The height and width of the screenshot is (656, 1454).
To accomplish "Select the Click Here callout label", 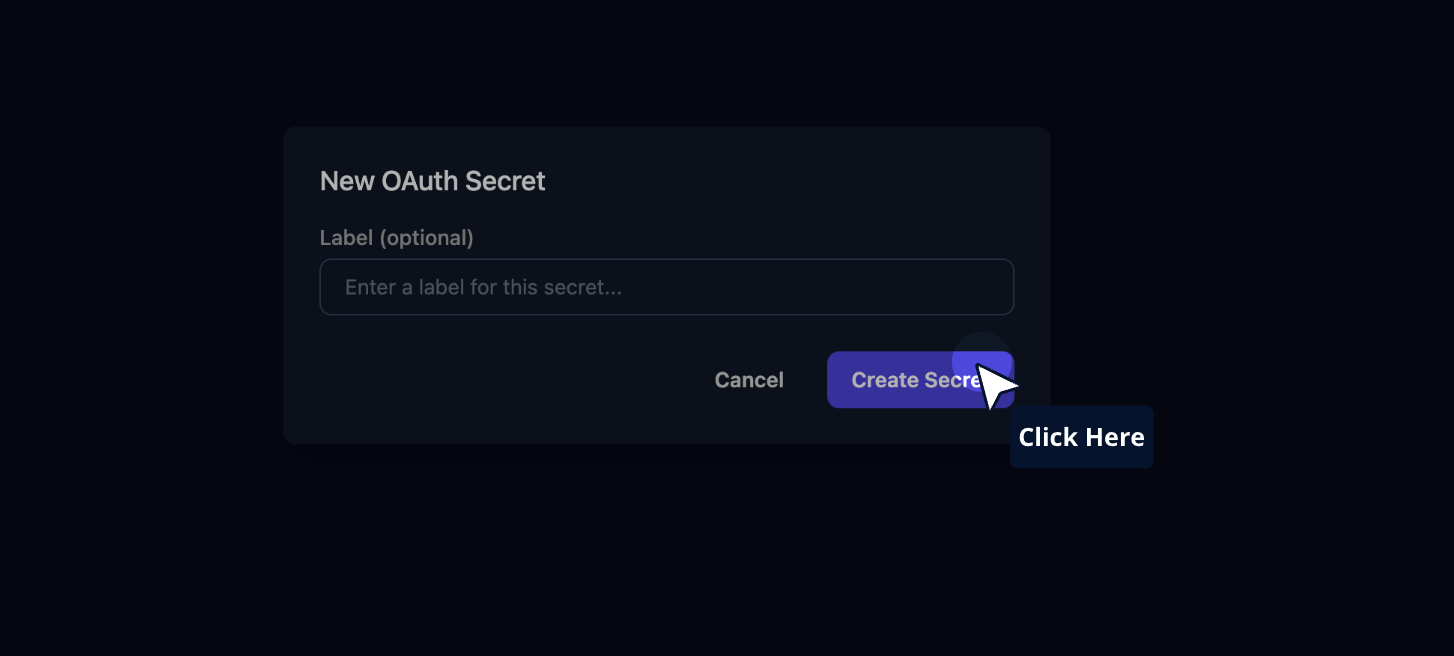I will coord(1082,437).
